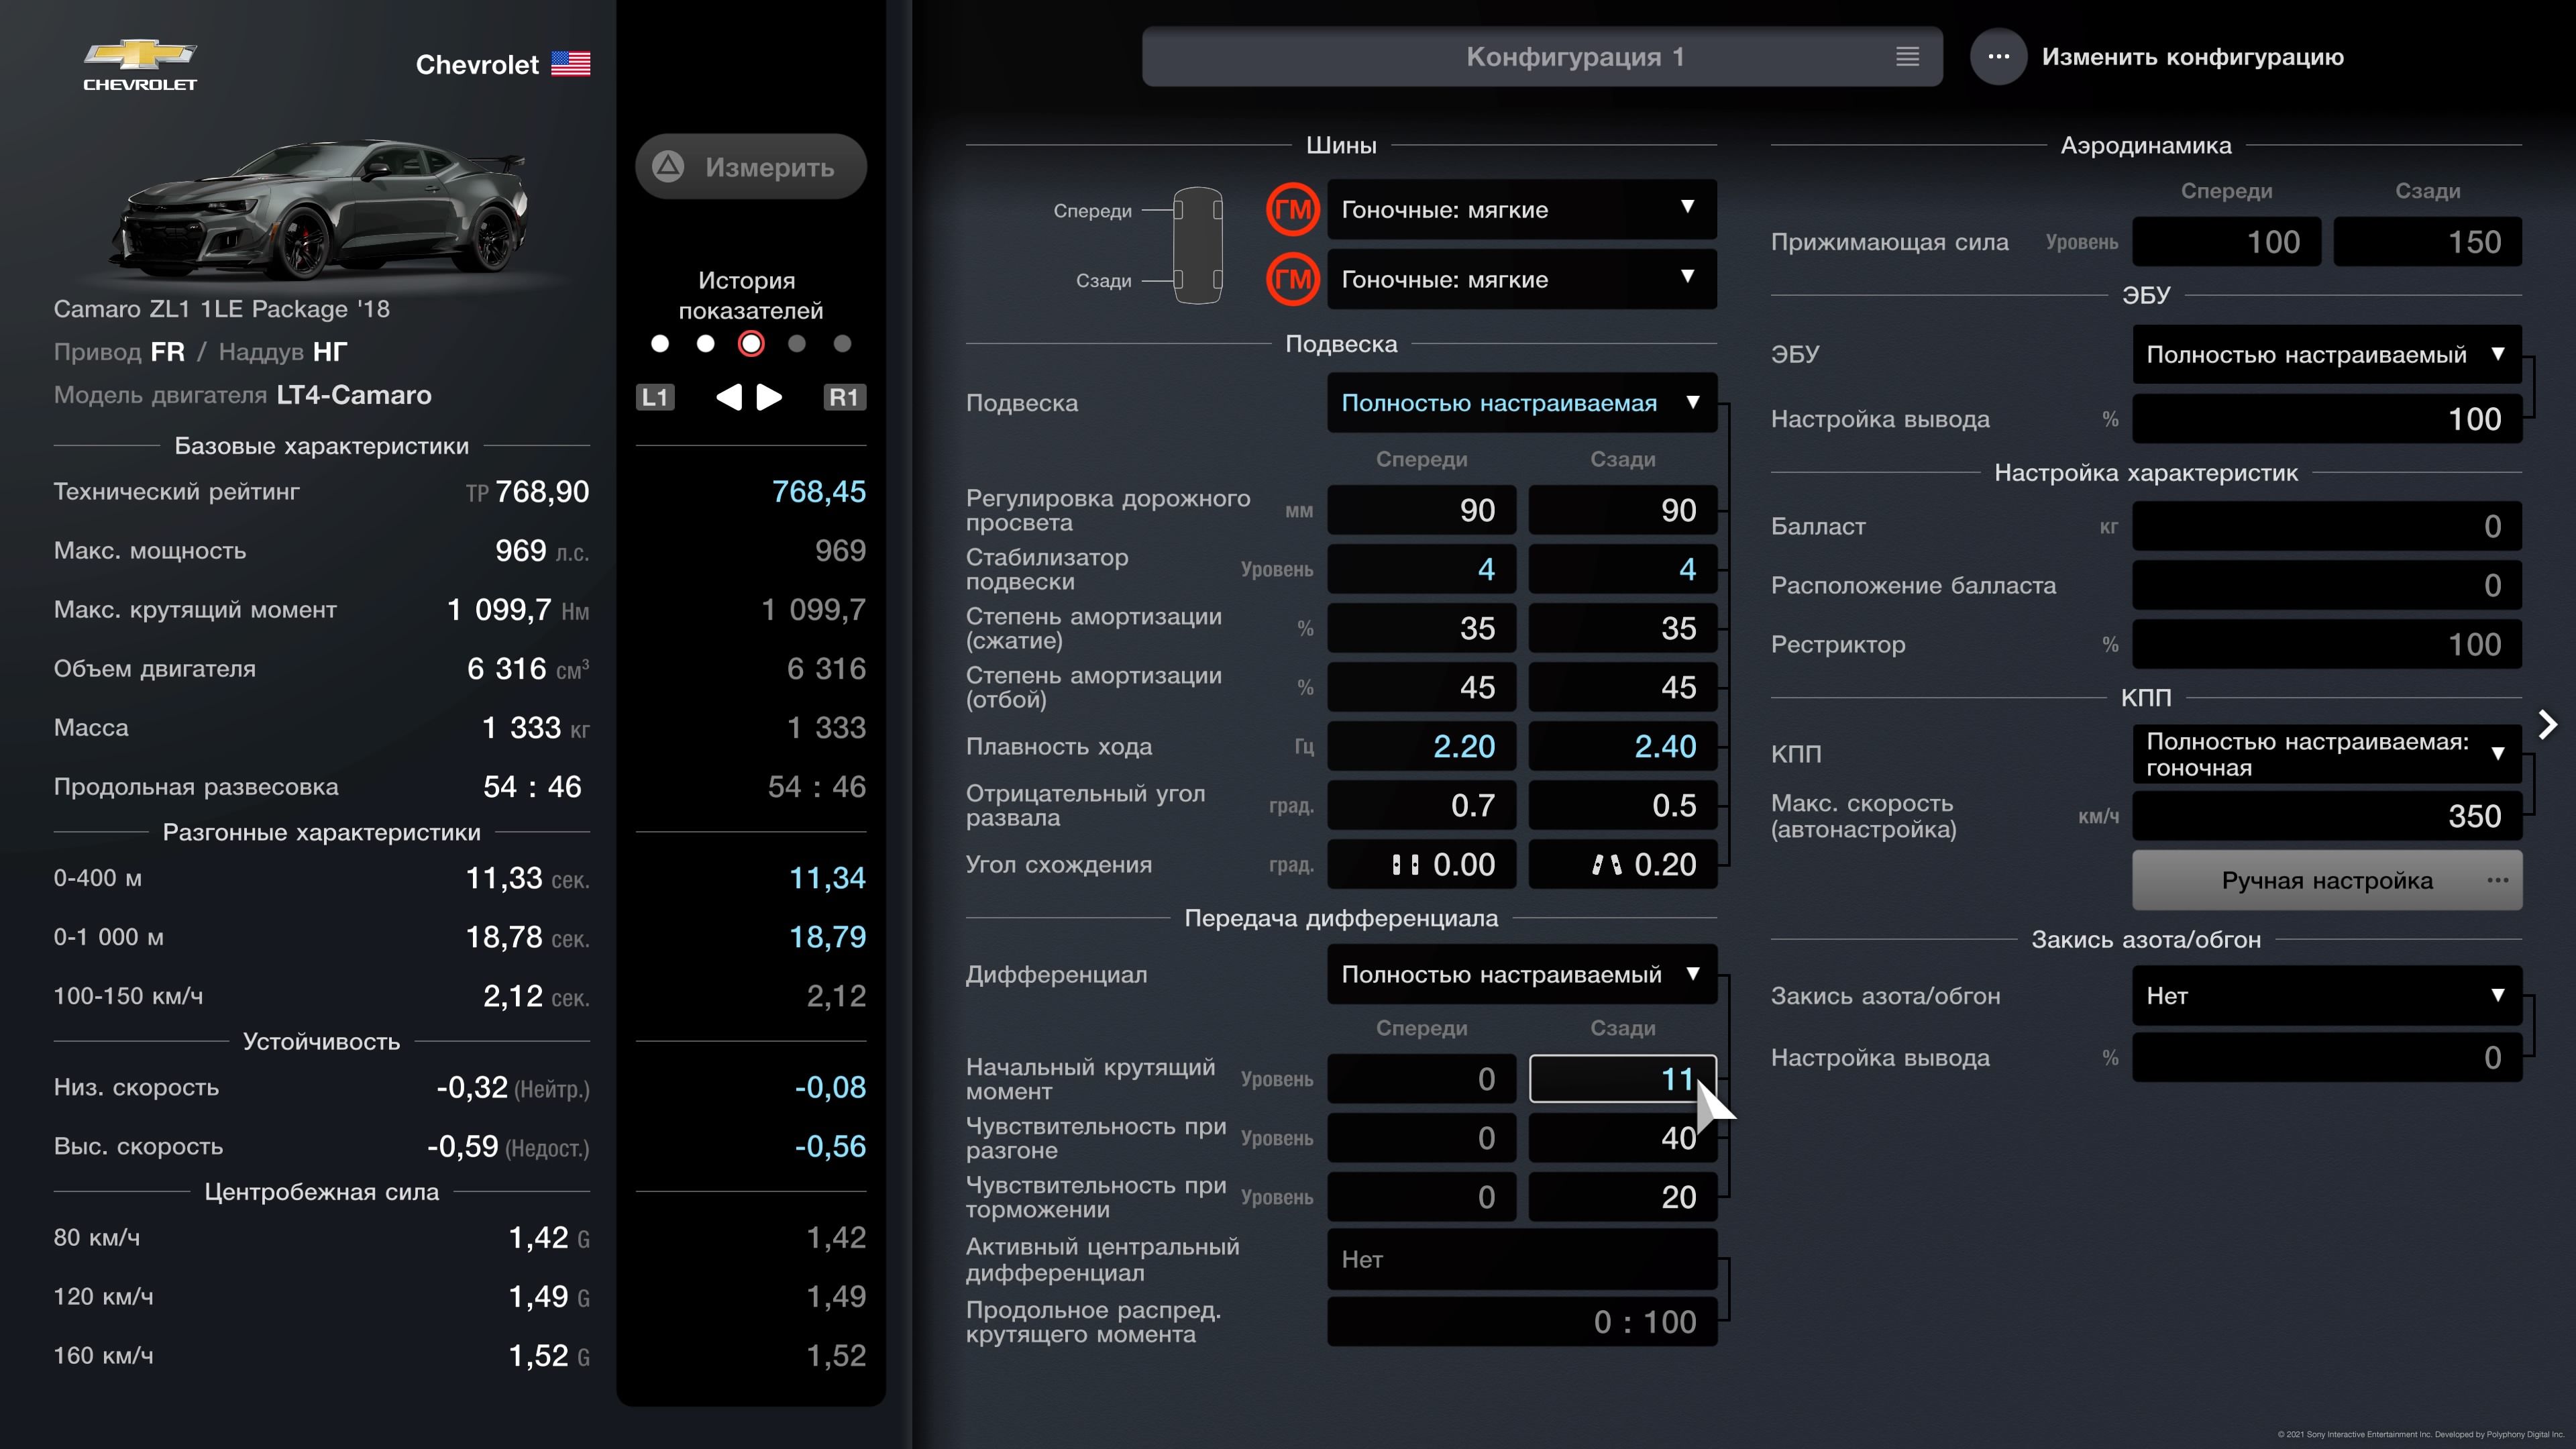This screenshot has width=2576, height=1449.
Task: Open КПП Полностью настраиваемая: гоночная dropdown
Action: (x=2326, y=754)
